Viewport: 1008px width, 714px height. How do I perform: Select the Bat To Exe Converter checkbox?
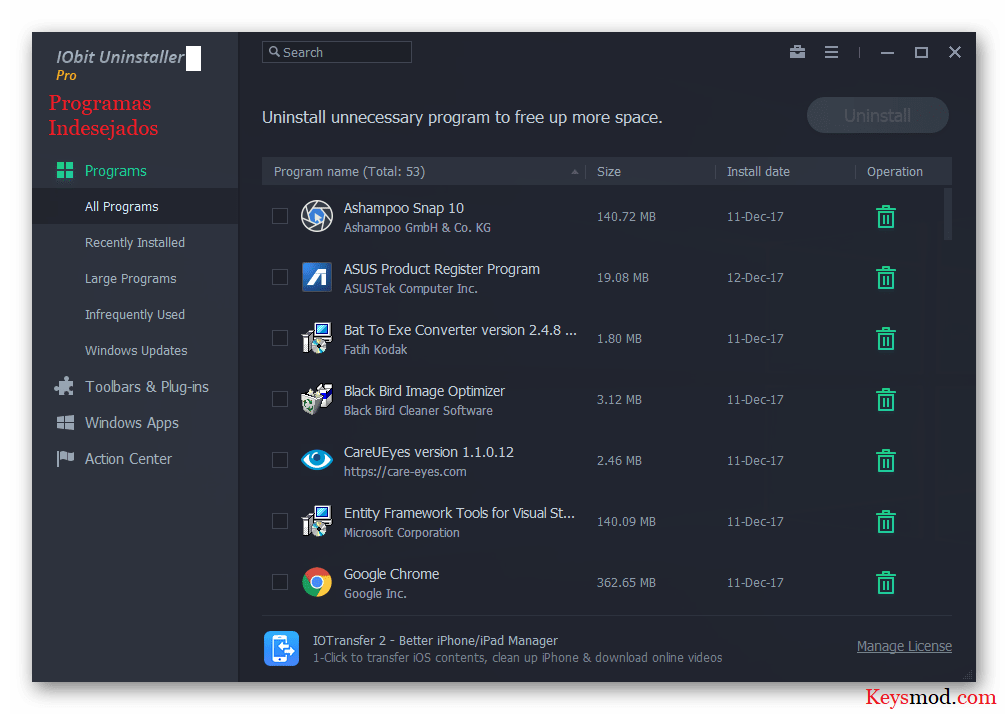tap(280, 338)
